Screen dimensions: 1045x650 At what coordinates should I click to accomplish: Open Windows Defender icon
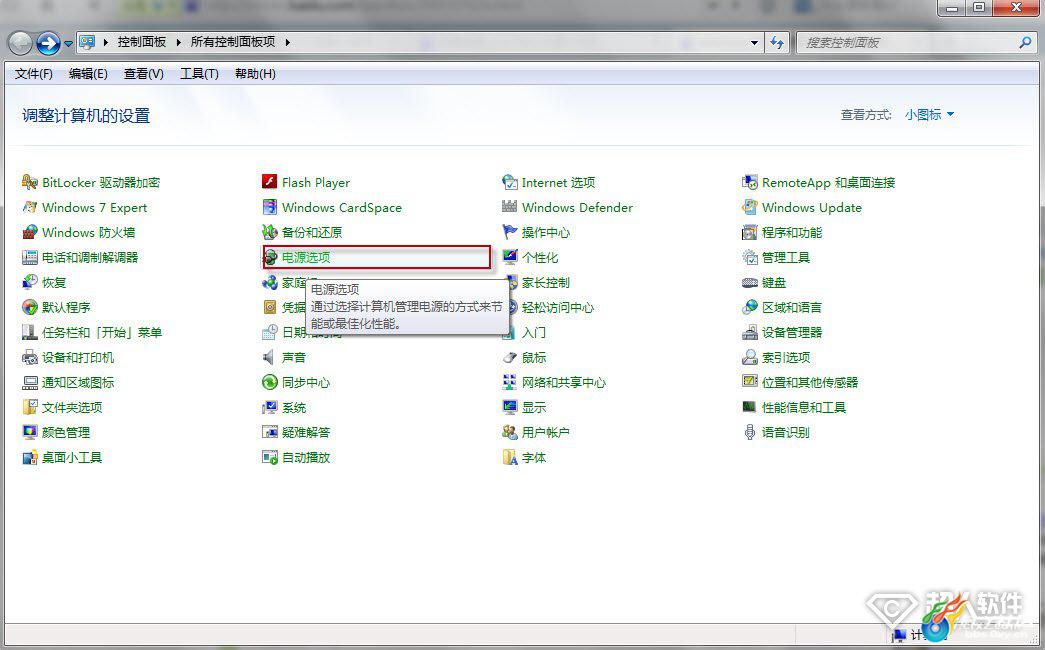(x=509, y=207)
